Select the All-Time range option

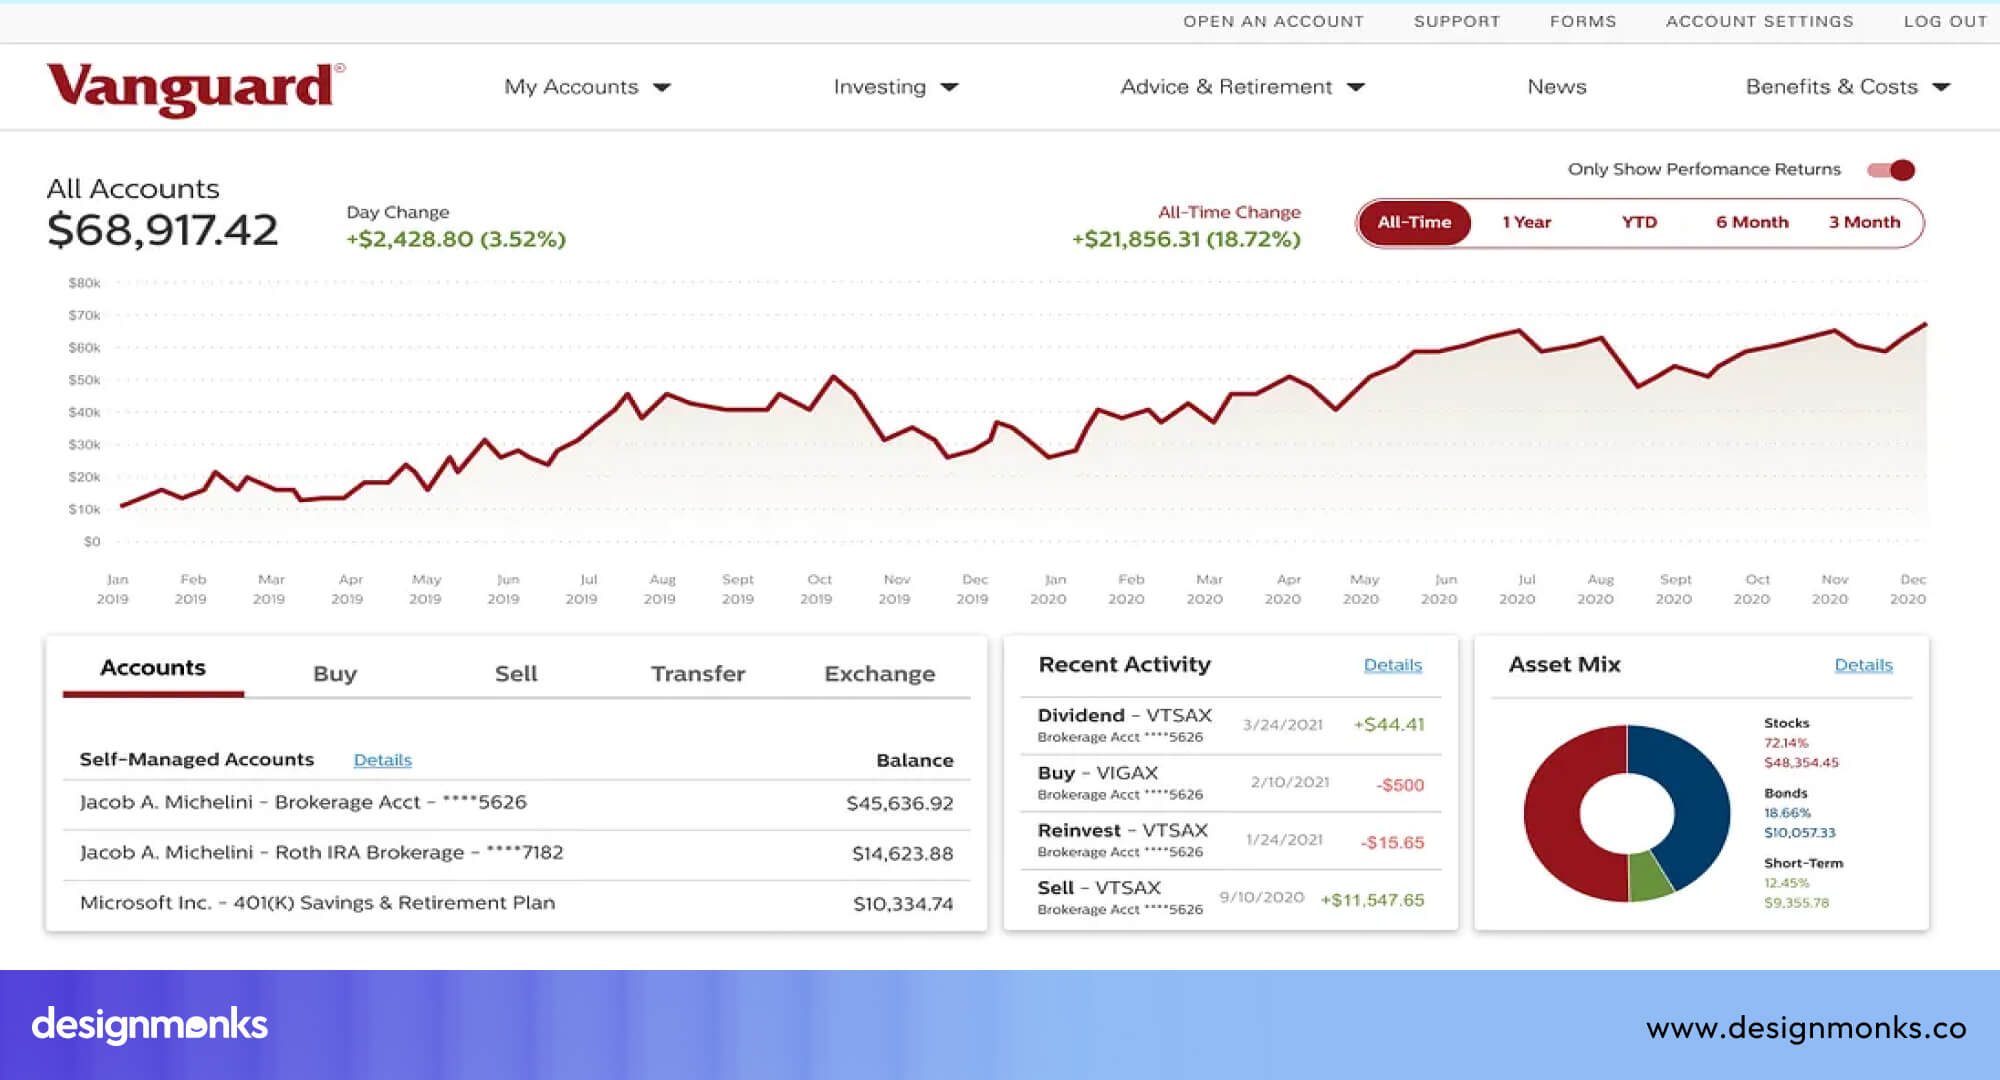pos(1413,222)
